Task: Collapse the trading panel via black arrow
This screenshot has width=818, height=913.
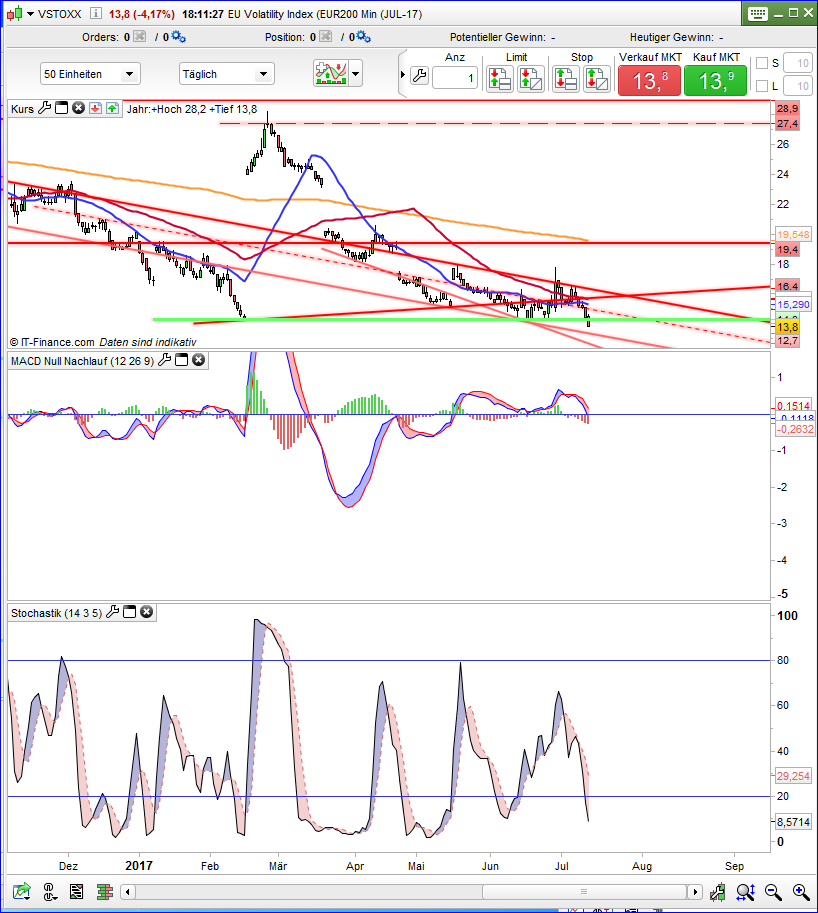Action: 402,75
